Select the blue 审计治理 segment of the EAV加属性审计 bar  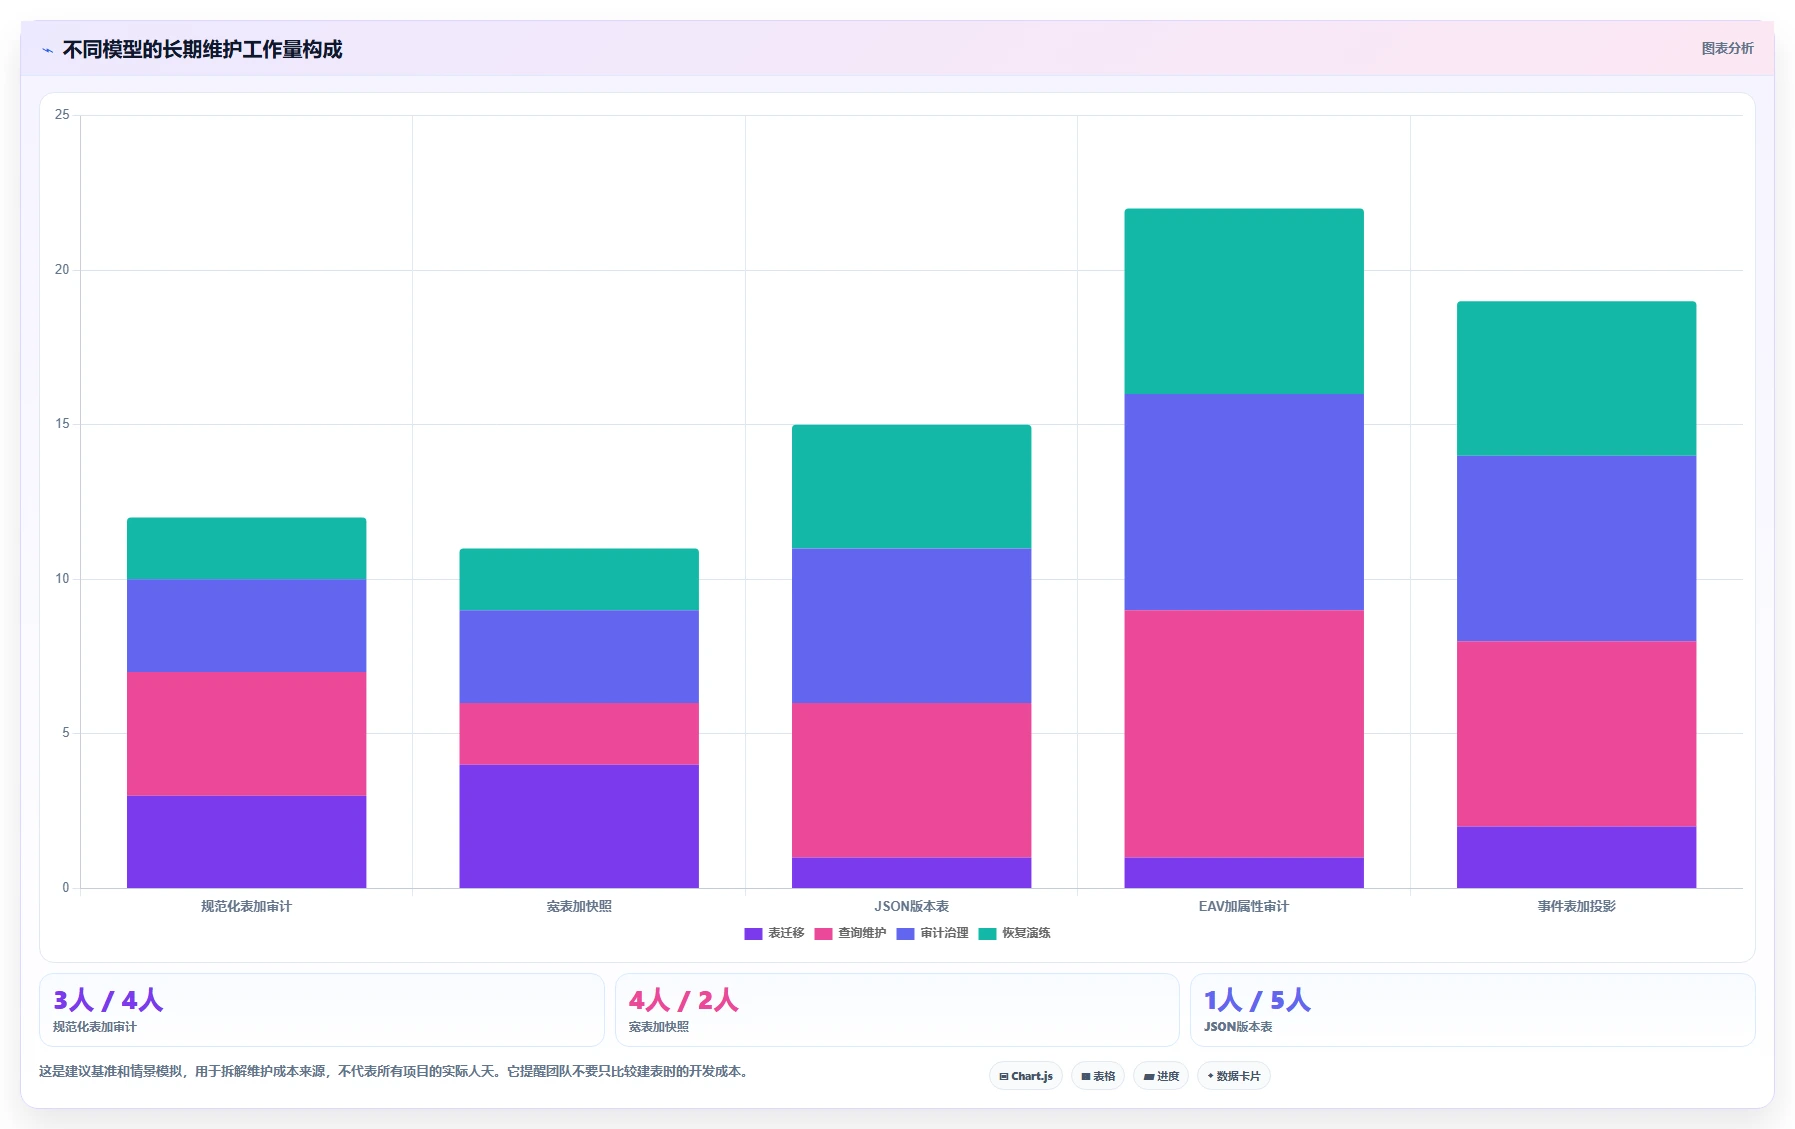(x=1244, y=502)
